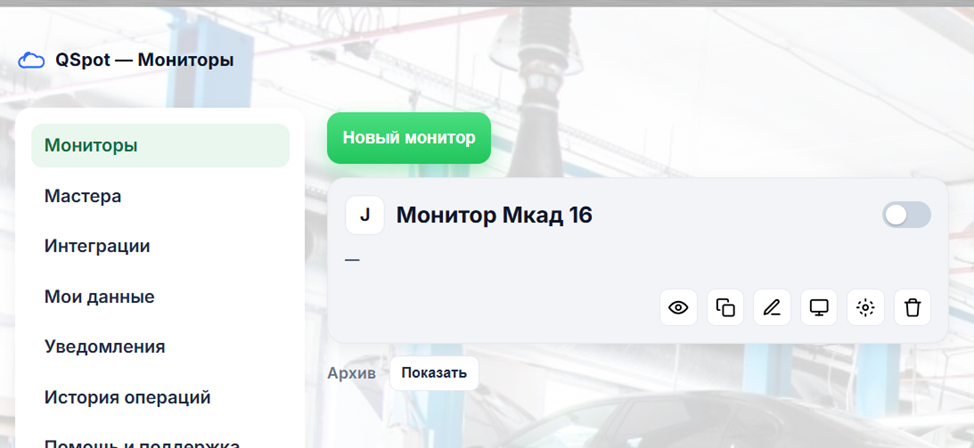Click the Показать archive button
Screen dimensions: 974x448
434,373
